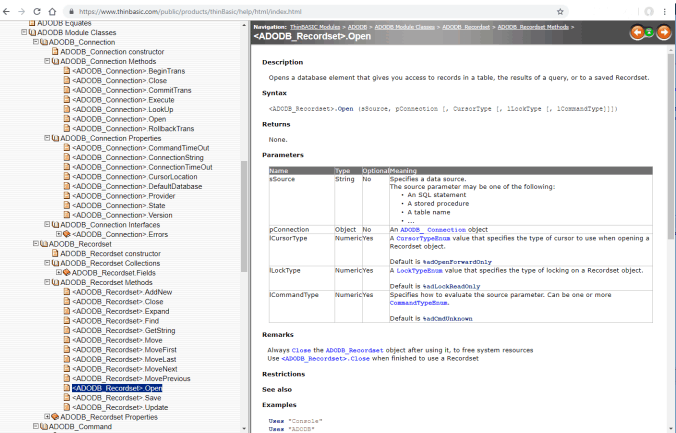Go to previous help topic orange arrow
The image size is (676, 433).
point(637,32)
